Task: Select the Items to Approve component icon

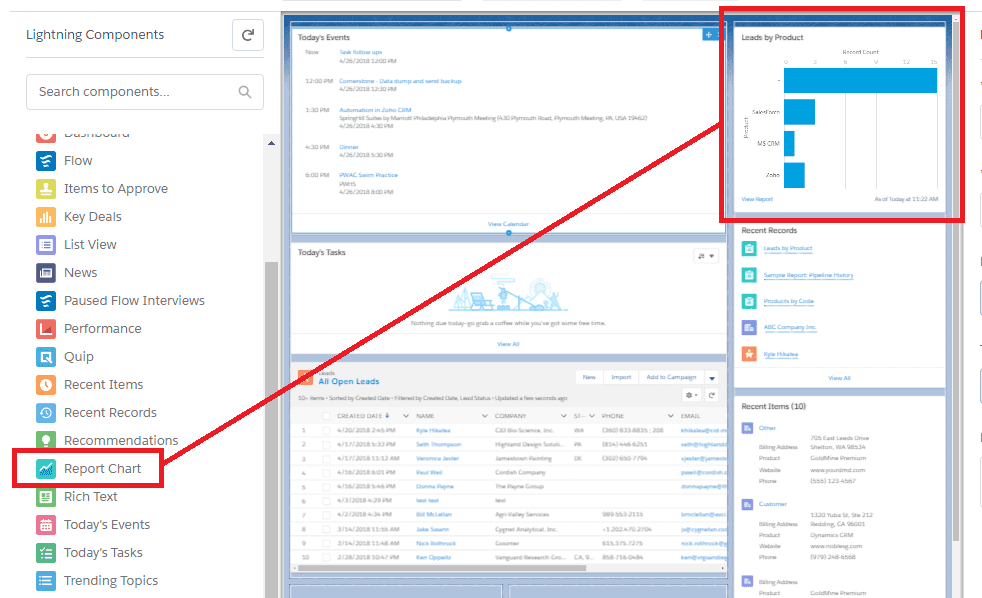Action: (46, 188)
